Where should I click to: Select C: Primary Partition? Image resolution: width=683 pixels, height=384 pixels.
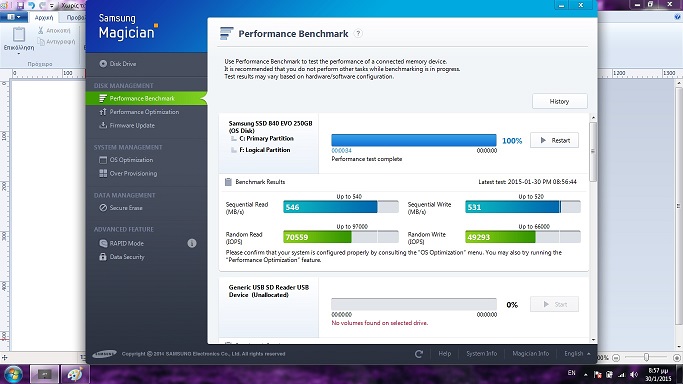click(x=266, y=138)
